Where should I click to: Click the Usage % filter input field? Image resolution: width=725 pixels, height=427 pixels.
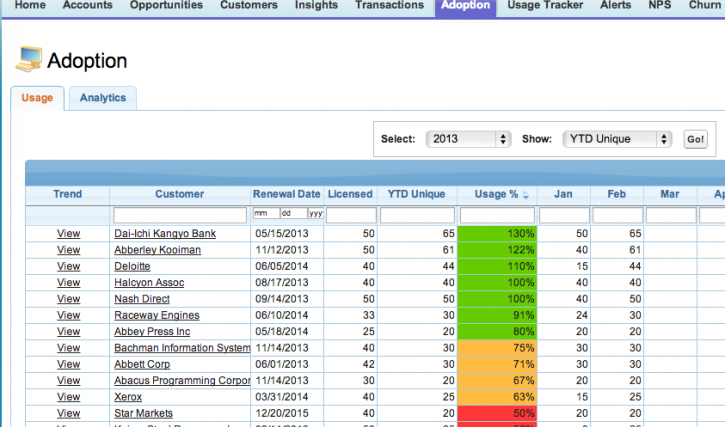point(497,215)
